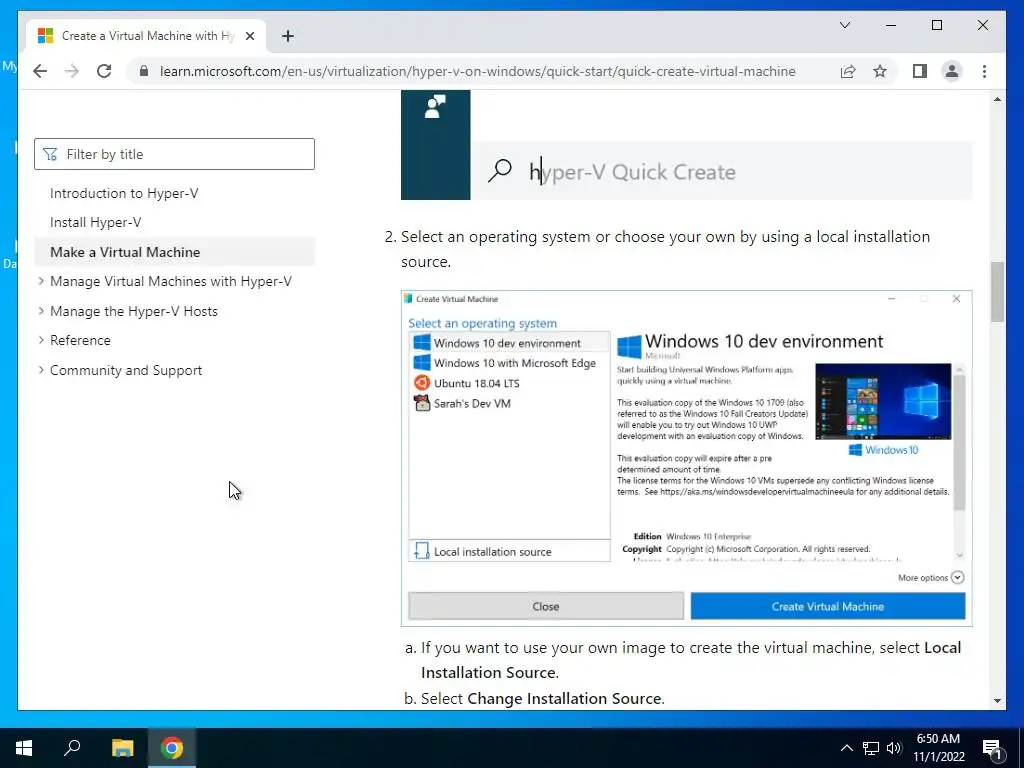Screen dimensions: 1024x768
Task: Click the Filter by title input
Action: pyautogui.click(x=174, y=154)
